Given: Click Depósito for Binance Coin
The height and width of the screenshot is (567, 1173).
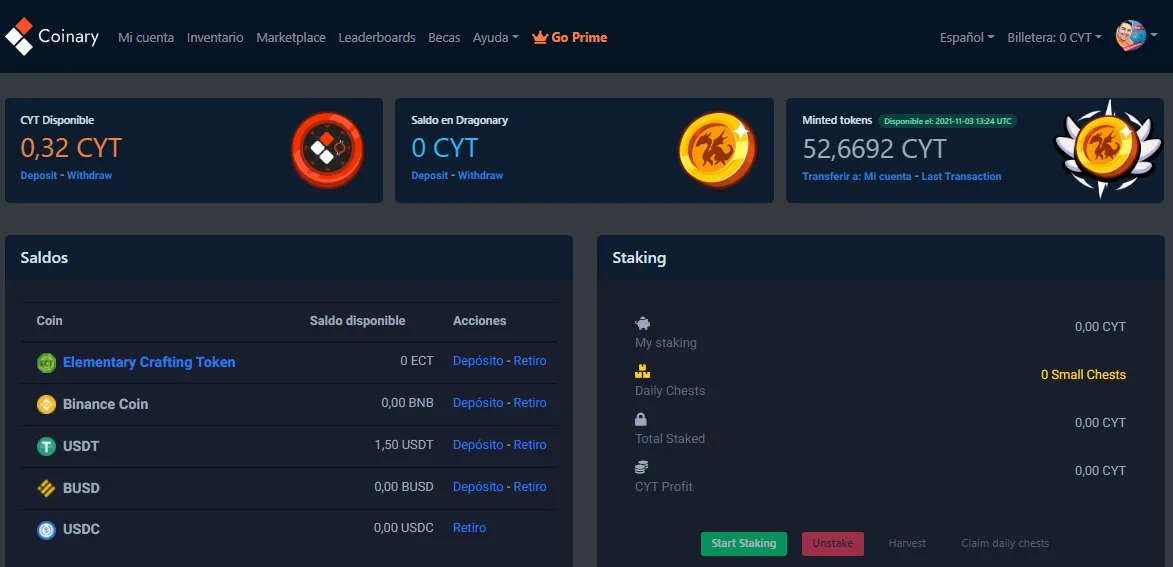Looking at the screenshot, I should [478, 402].
